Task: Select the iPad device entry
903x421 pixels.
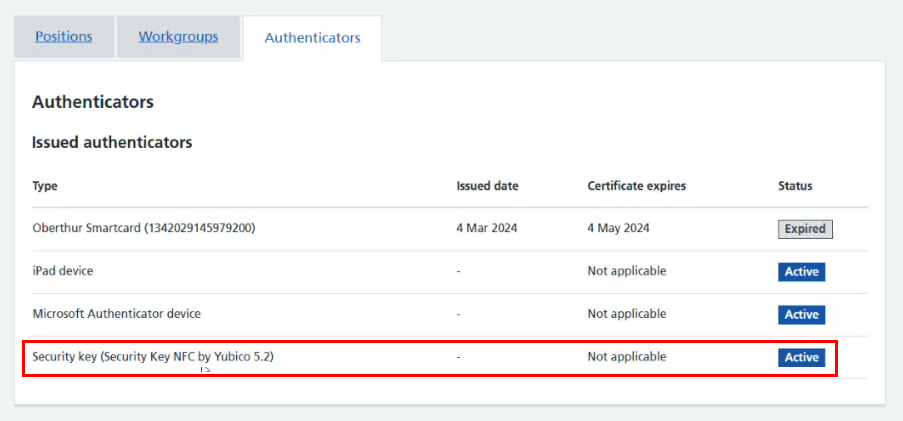Action: 63,271
